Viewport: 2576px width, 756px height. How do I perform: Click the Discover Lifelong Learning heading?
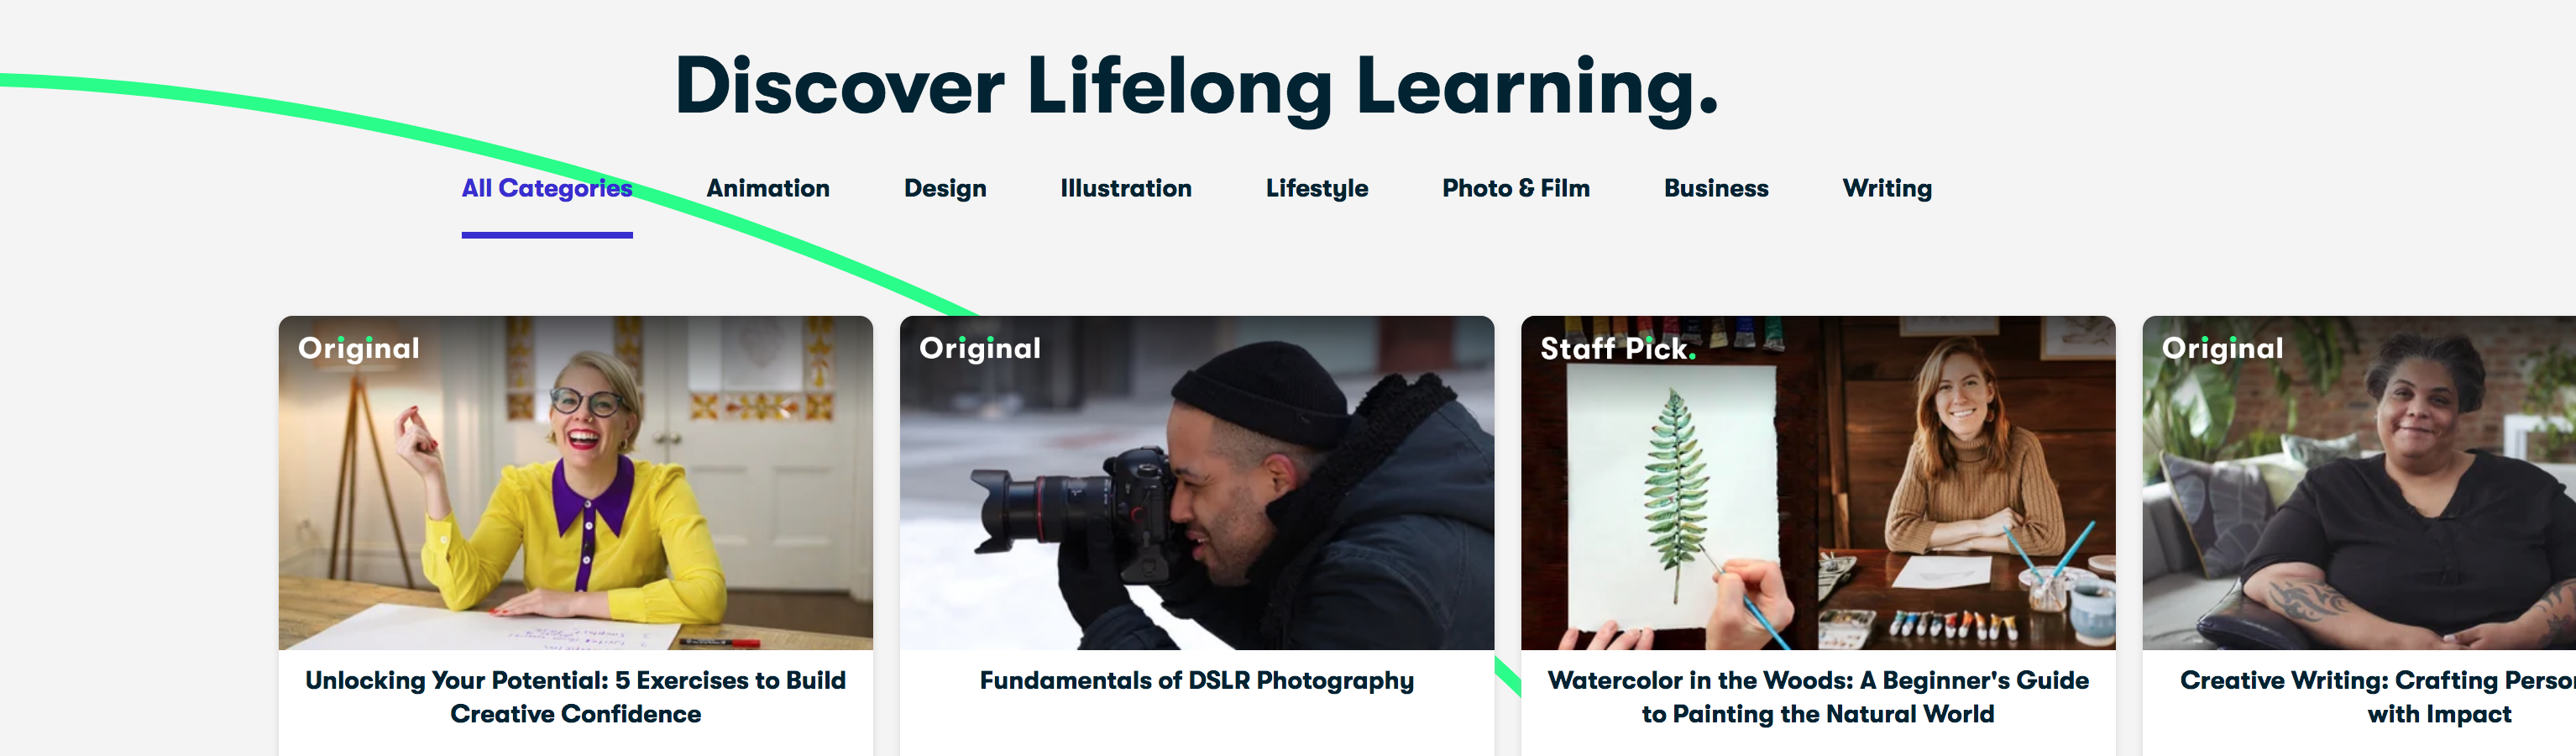pyautogui.click(x=1197, y=87)
